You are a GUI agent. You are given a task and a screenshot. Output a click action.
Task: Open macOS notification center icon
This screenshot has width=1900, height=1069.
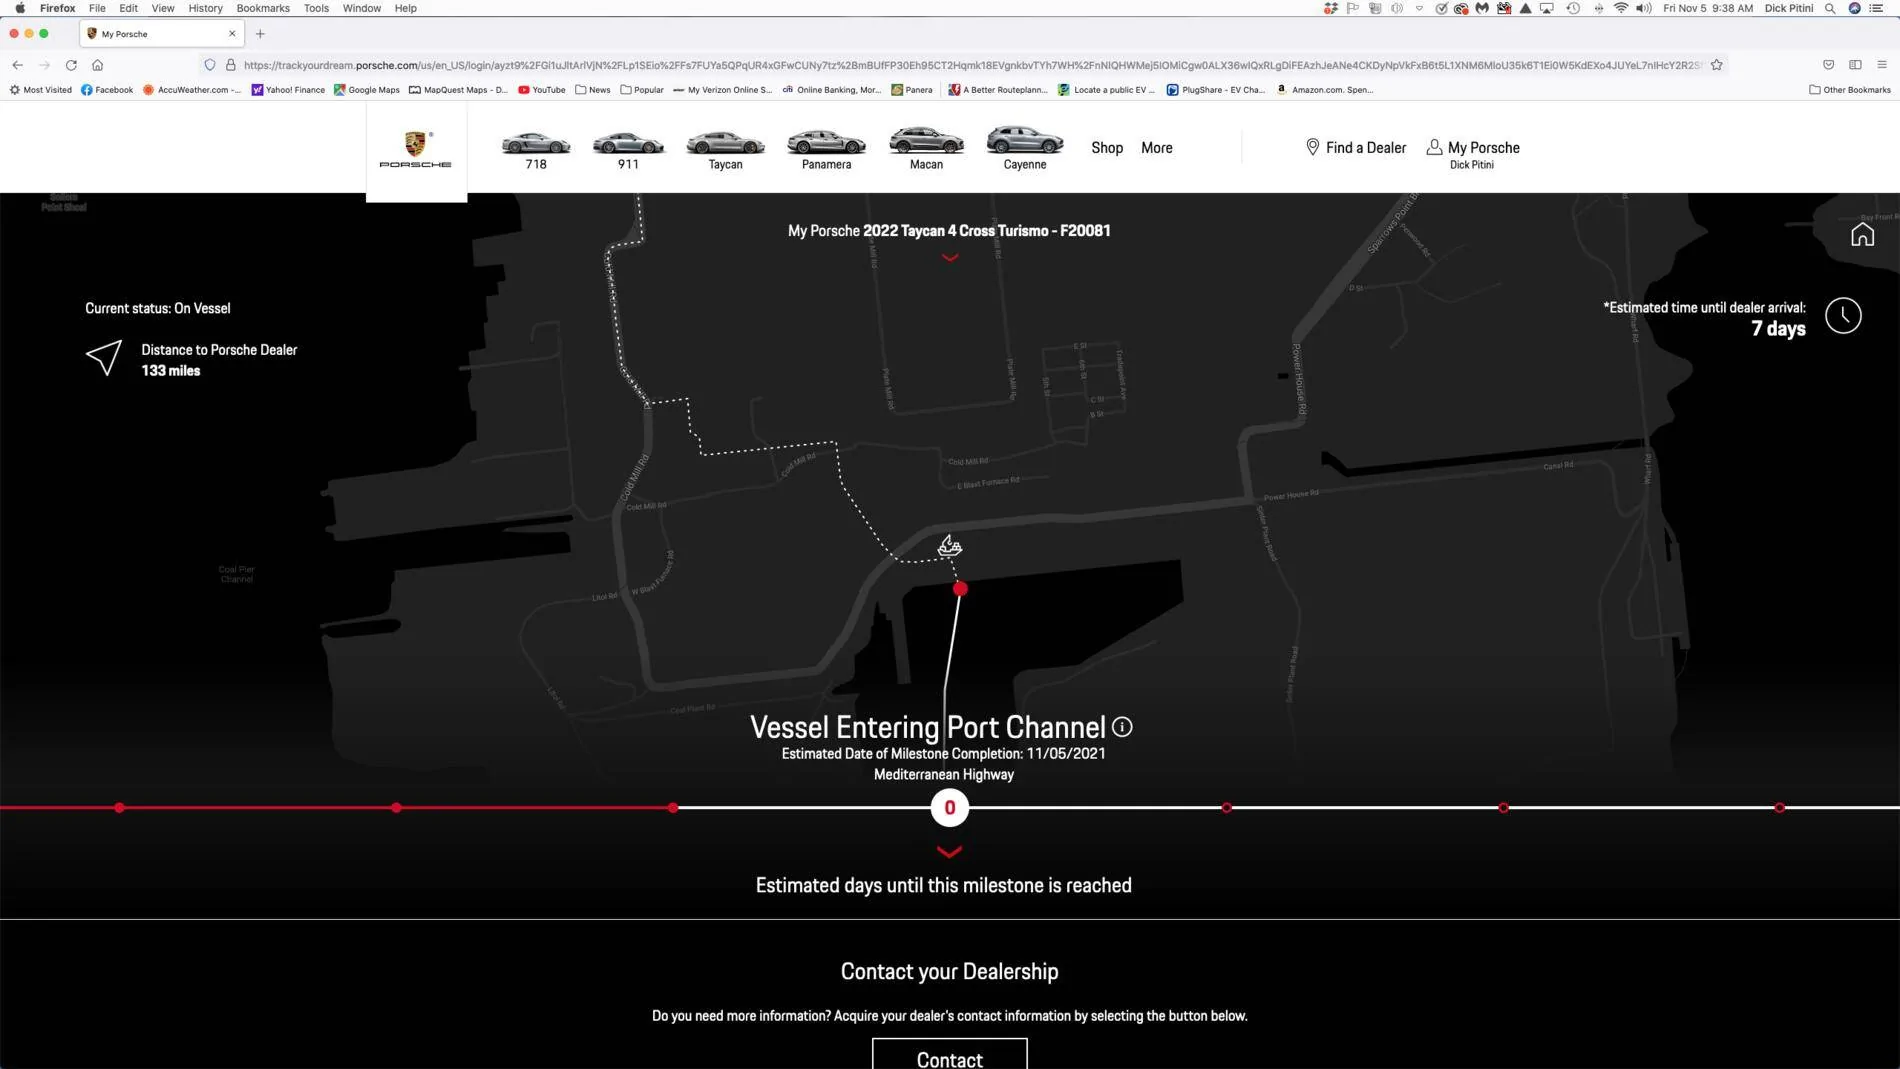tap(1877, 8)
